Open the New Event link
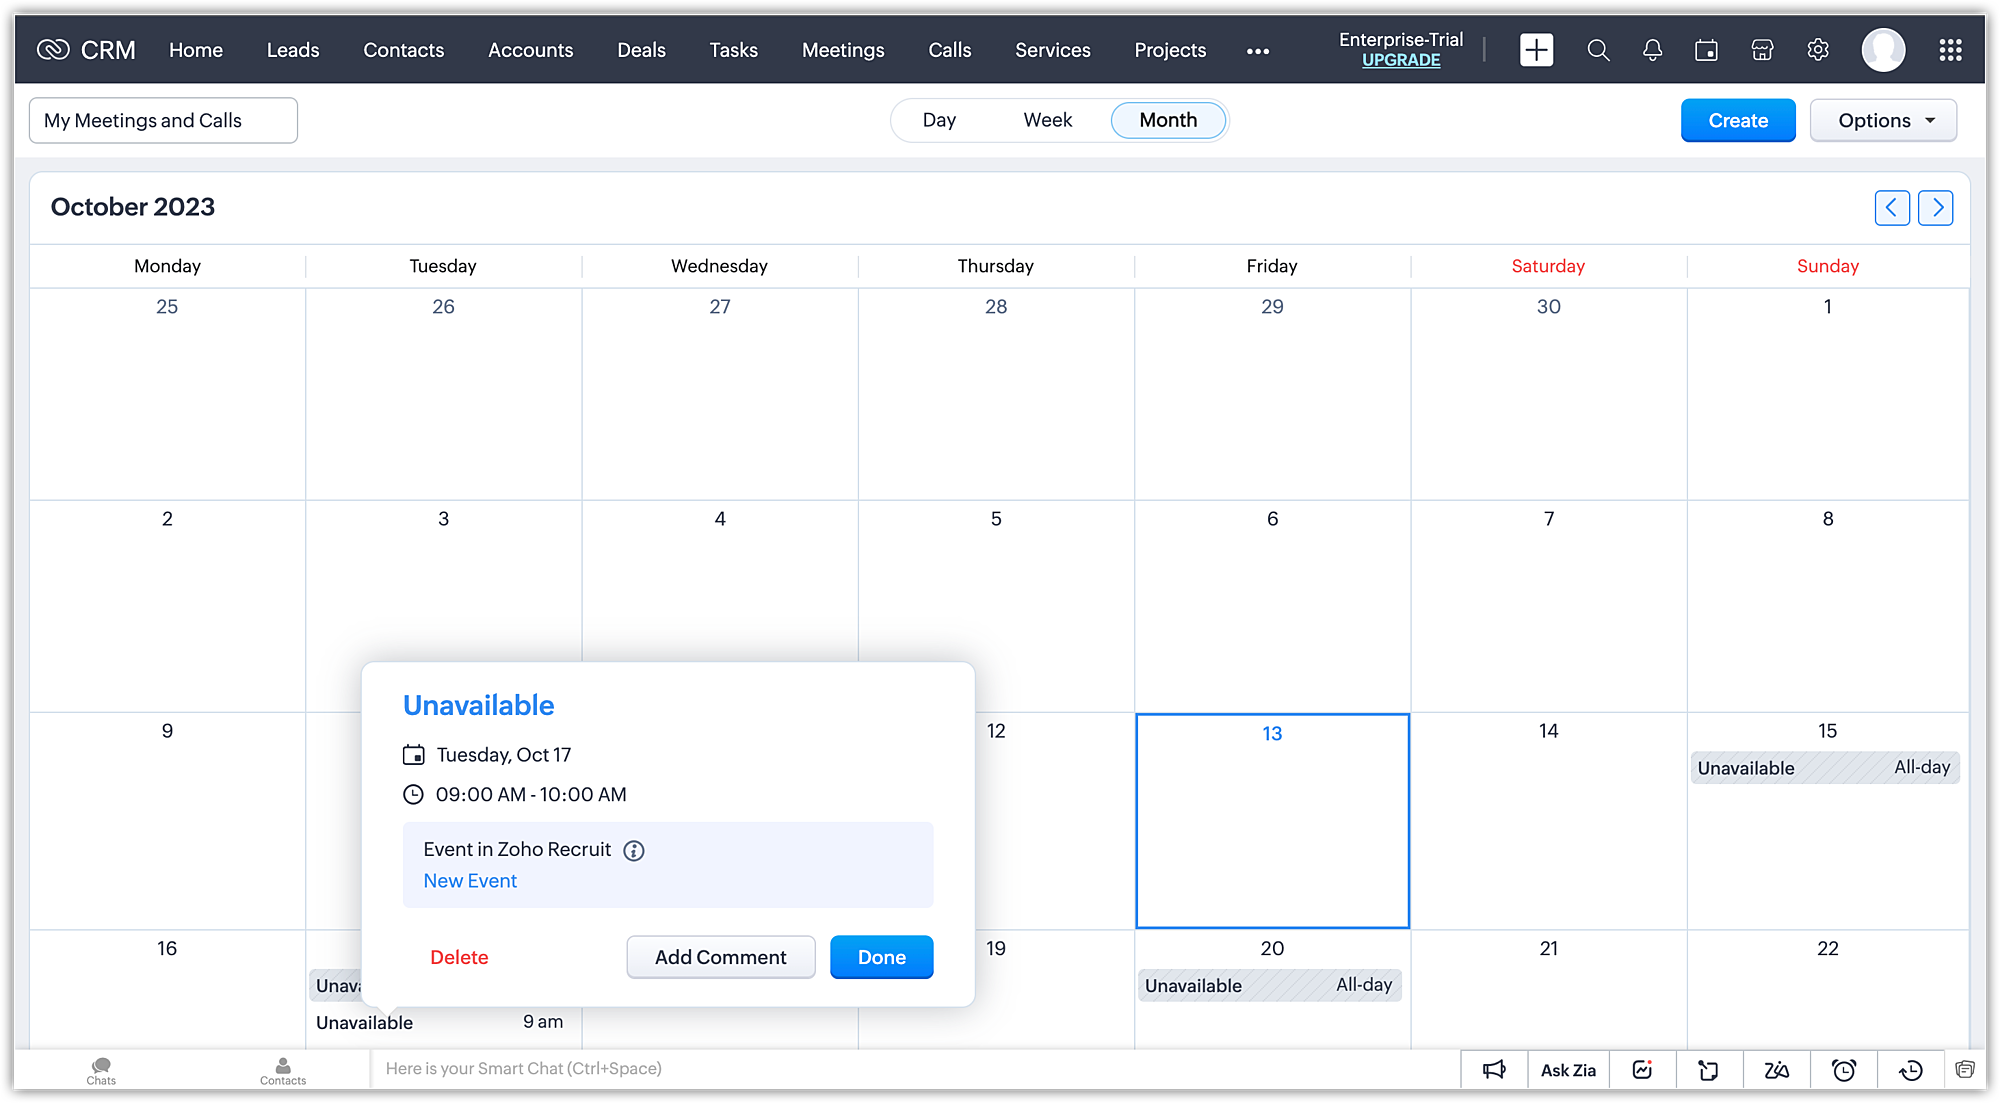This screenshot has width=2000, height=1103. point(470,881)
